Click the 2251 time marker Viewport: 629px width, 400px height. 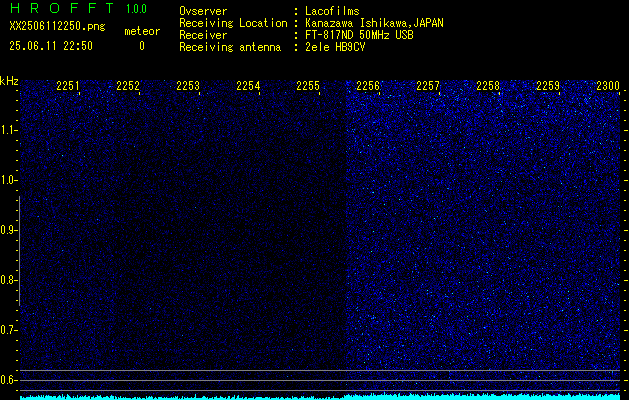tap(68, 86)
